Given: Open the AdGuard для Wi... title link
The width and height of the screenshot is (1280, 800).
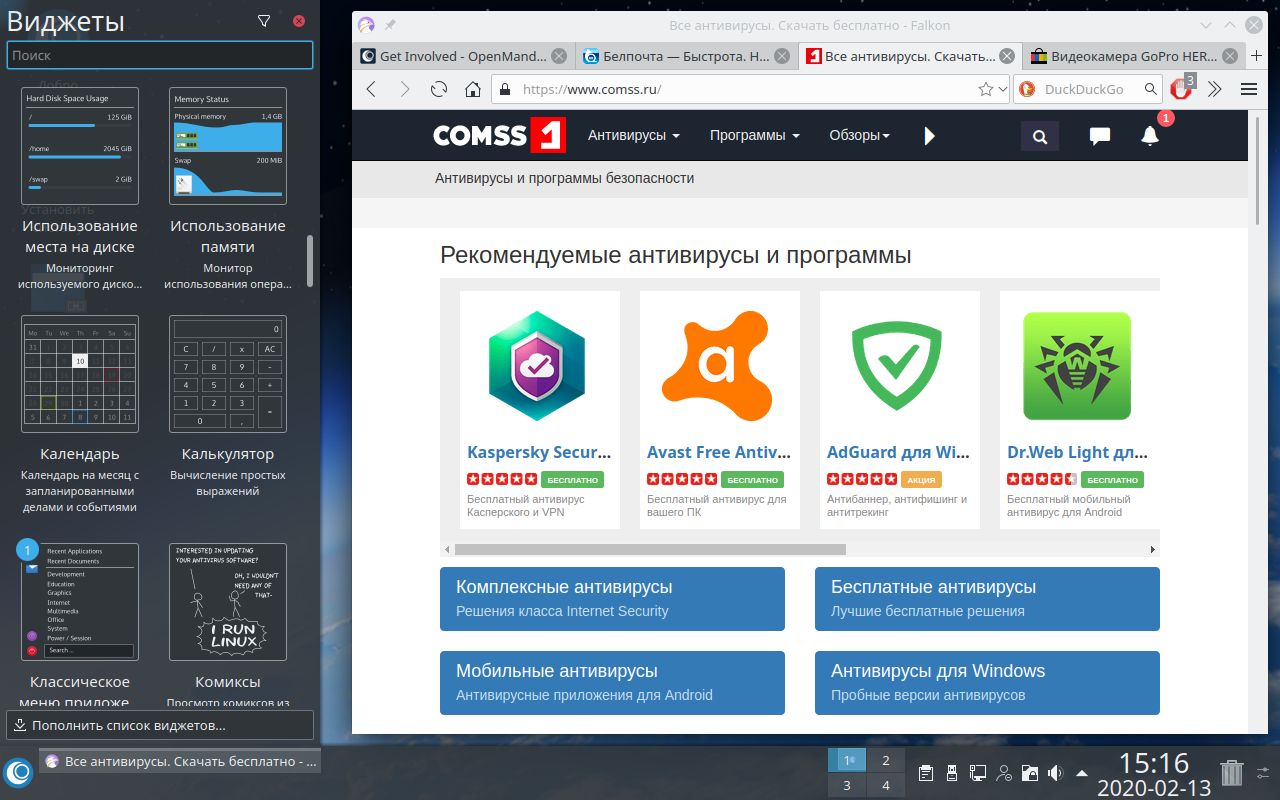Looking at the screenshot, I should (x=899, y=452).
